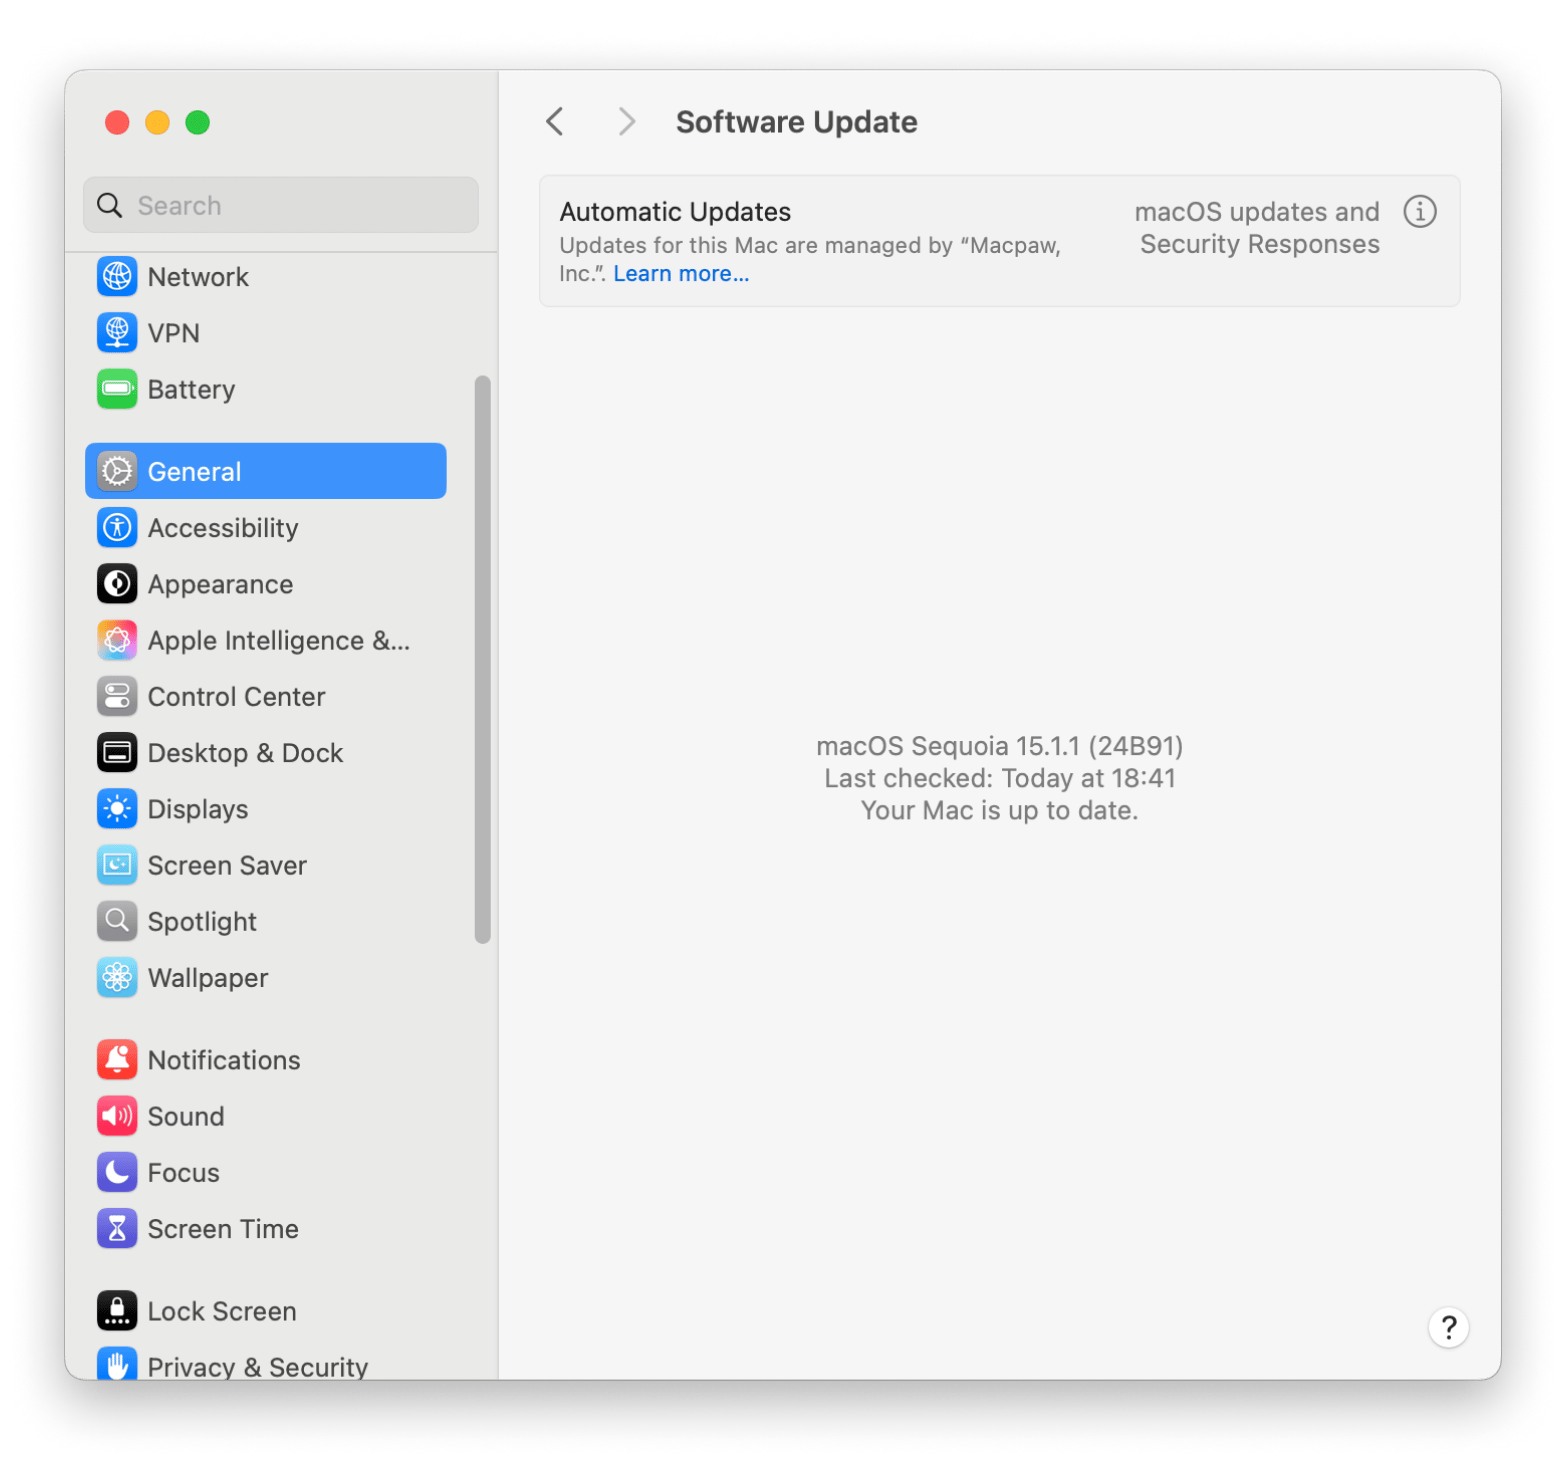Click the Search input field
Screen dimensions: 1568x1474
(x=281, y=205)
